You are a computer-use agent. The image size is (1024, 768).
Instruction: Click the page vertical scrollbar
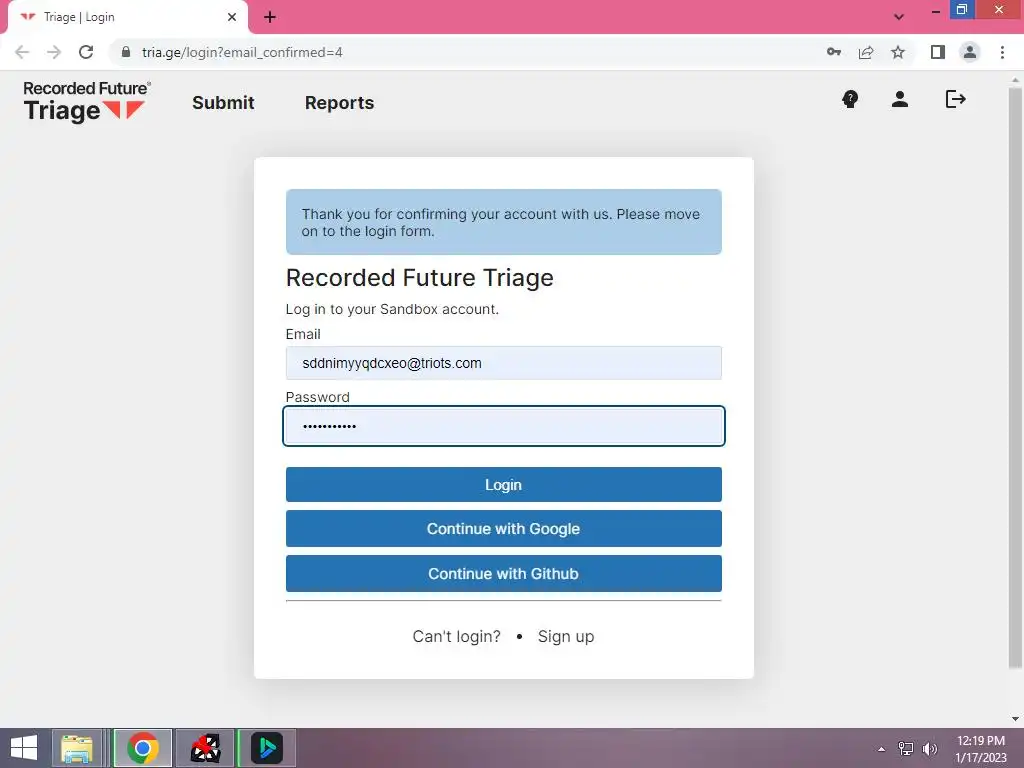(1015, 378)
